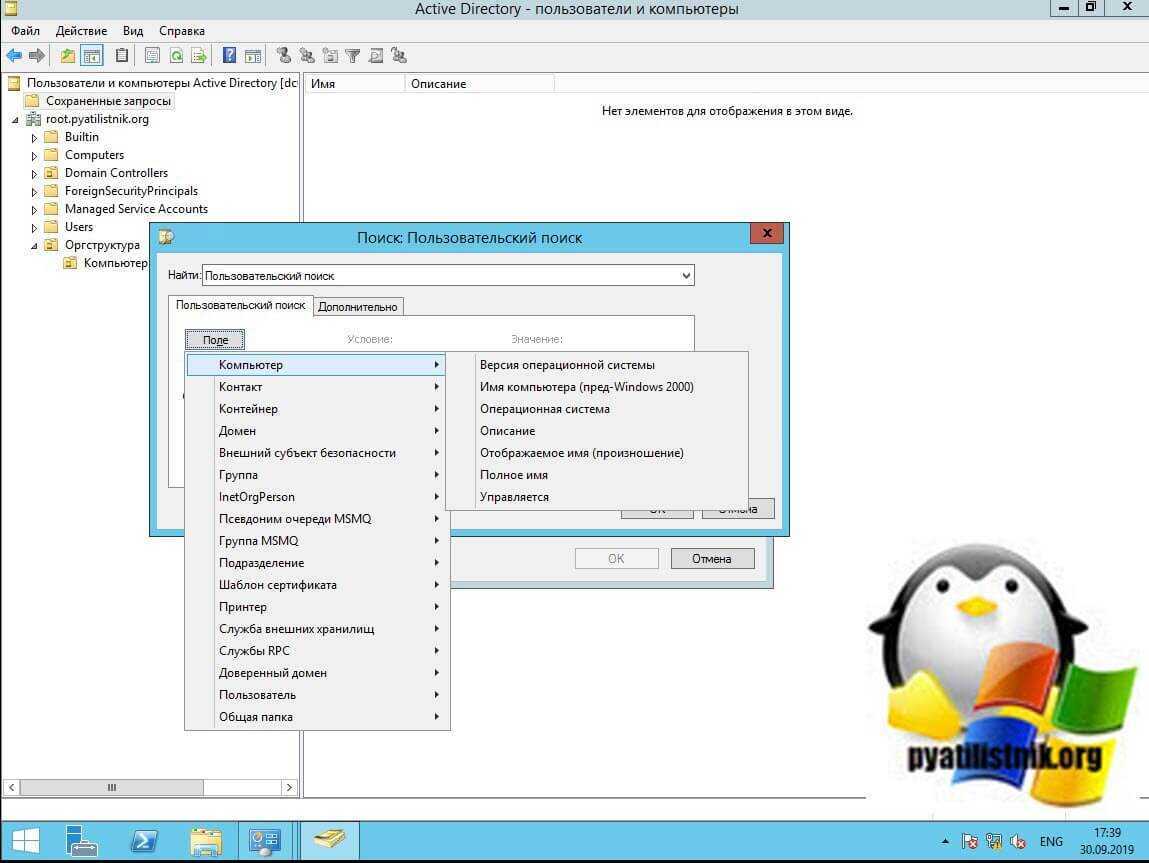Open Server Manager from the taskbar
Screen dimensions: 1149x863
[x=81, y=840]
